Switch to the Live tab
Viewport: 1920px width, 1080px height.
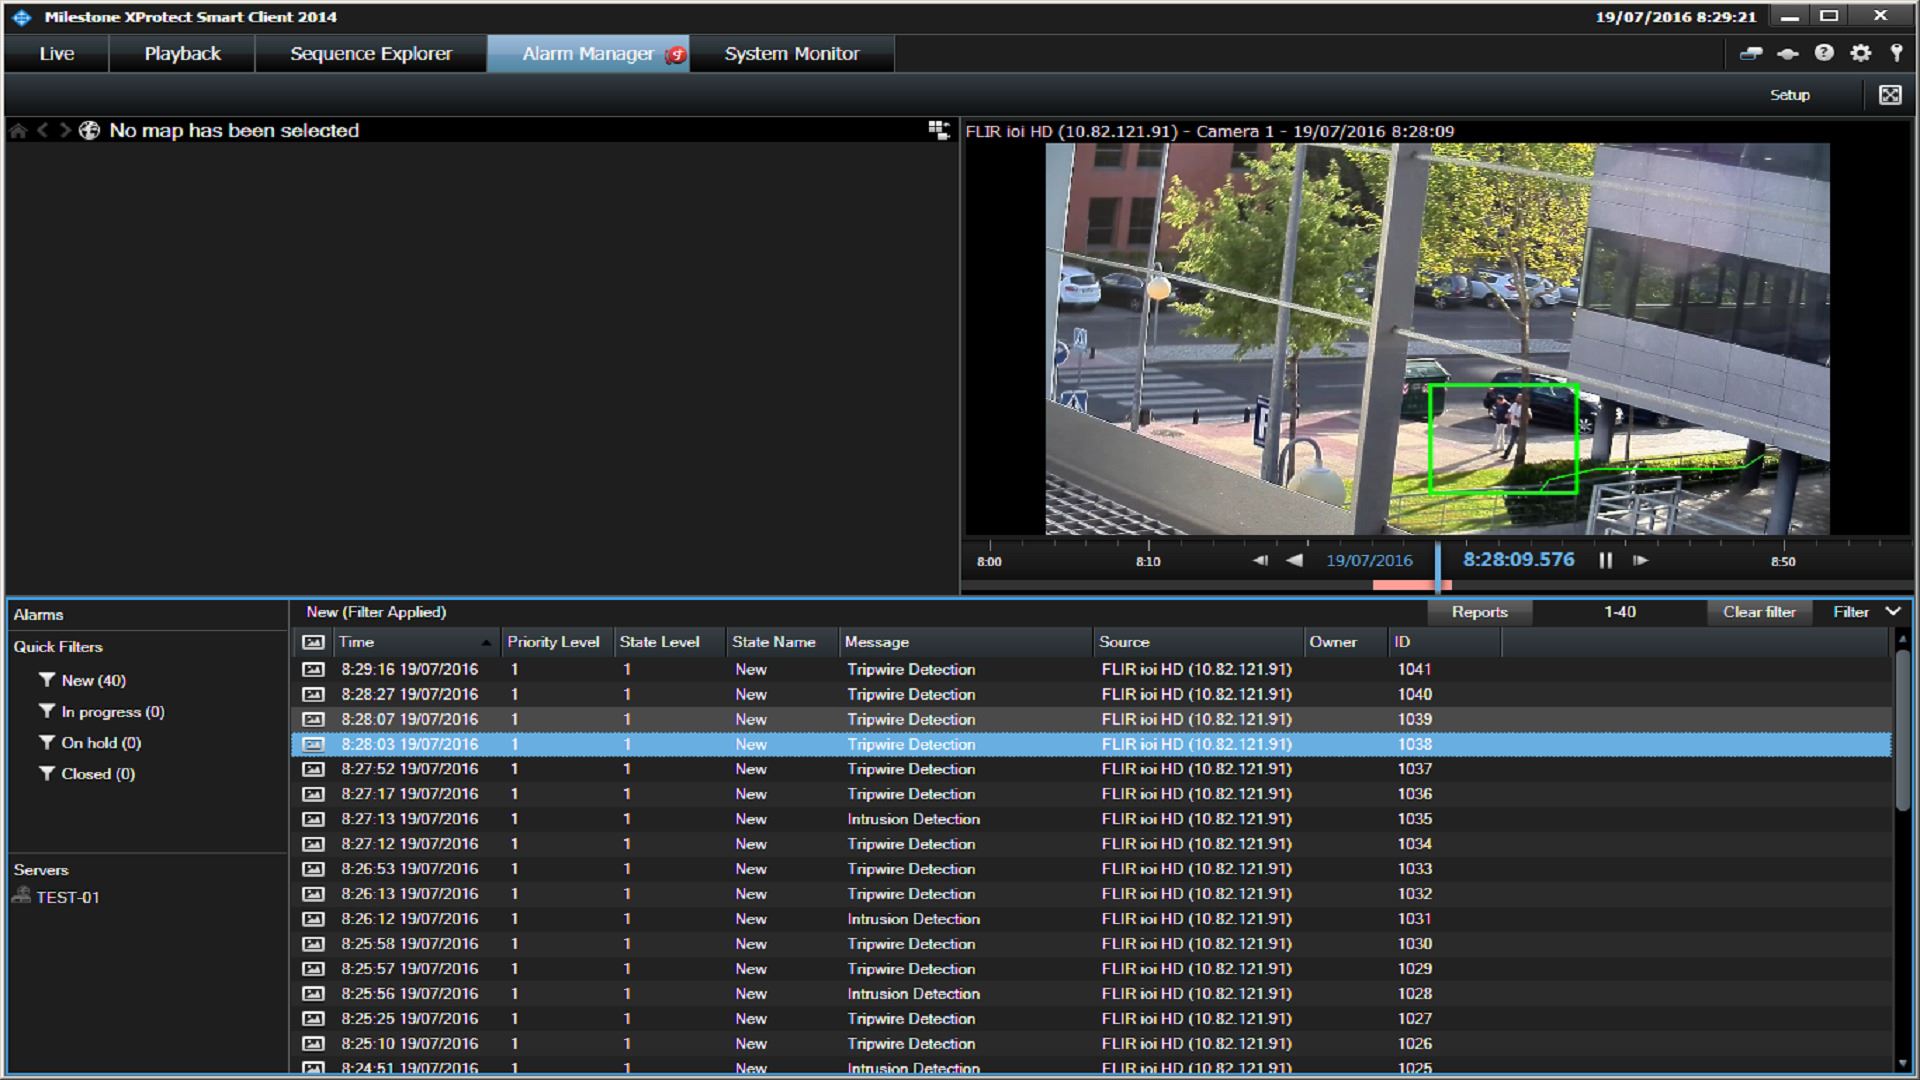(57, 54)
